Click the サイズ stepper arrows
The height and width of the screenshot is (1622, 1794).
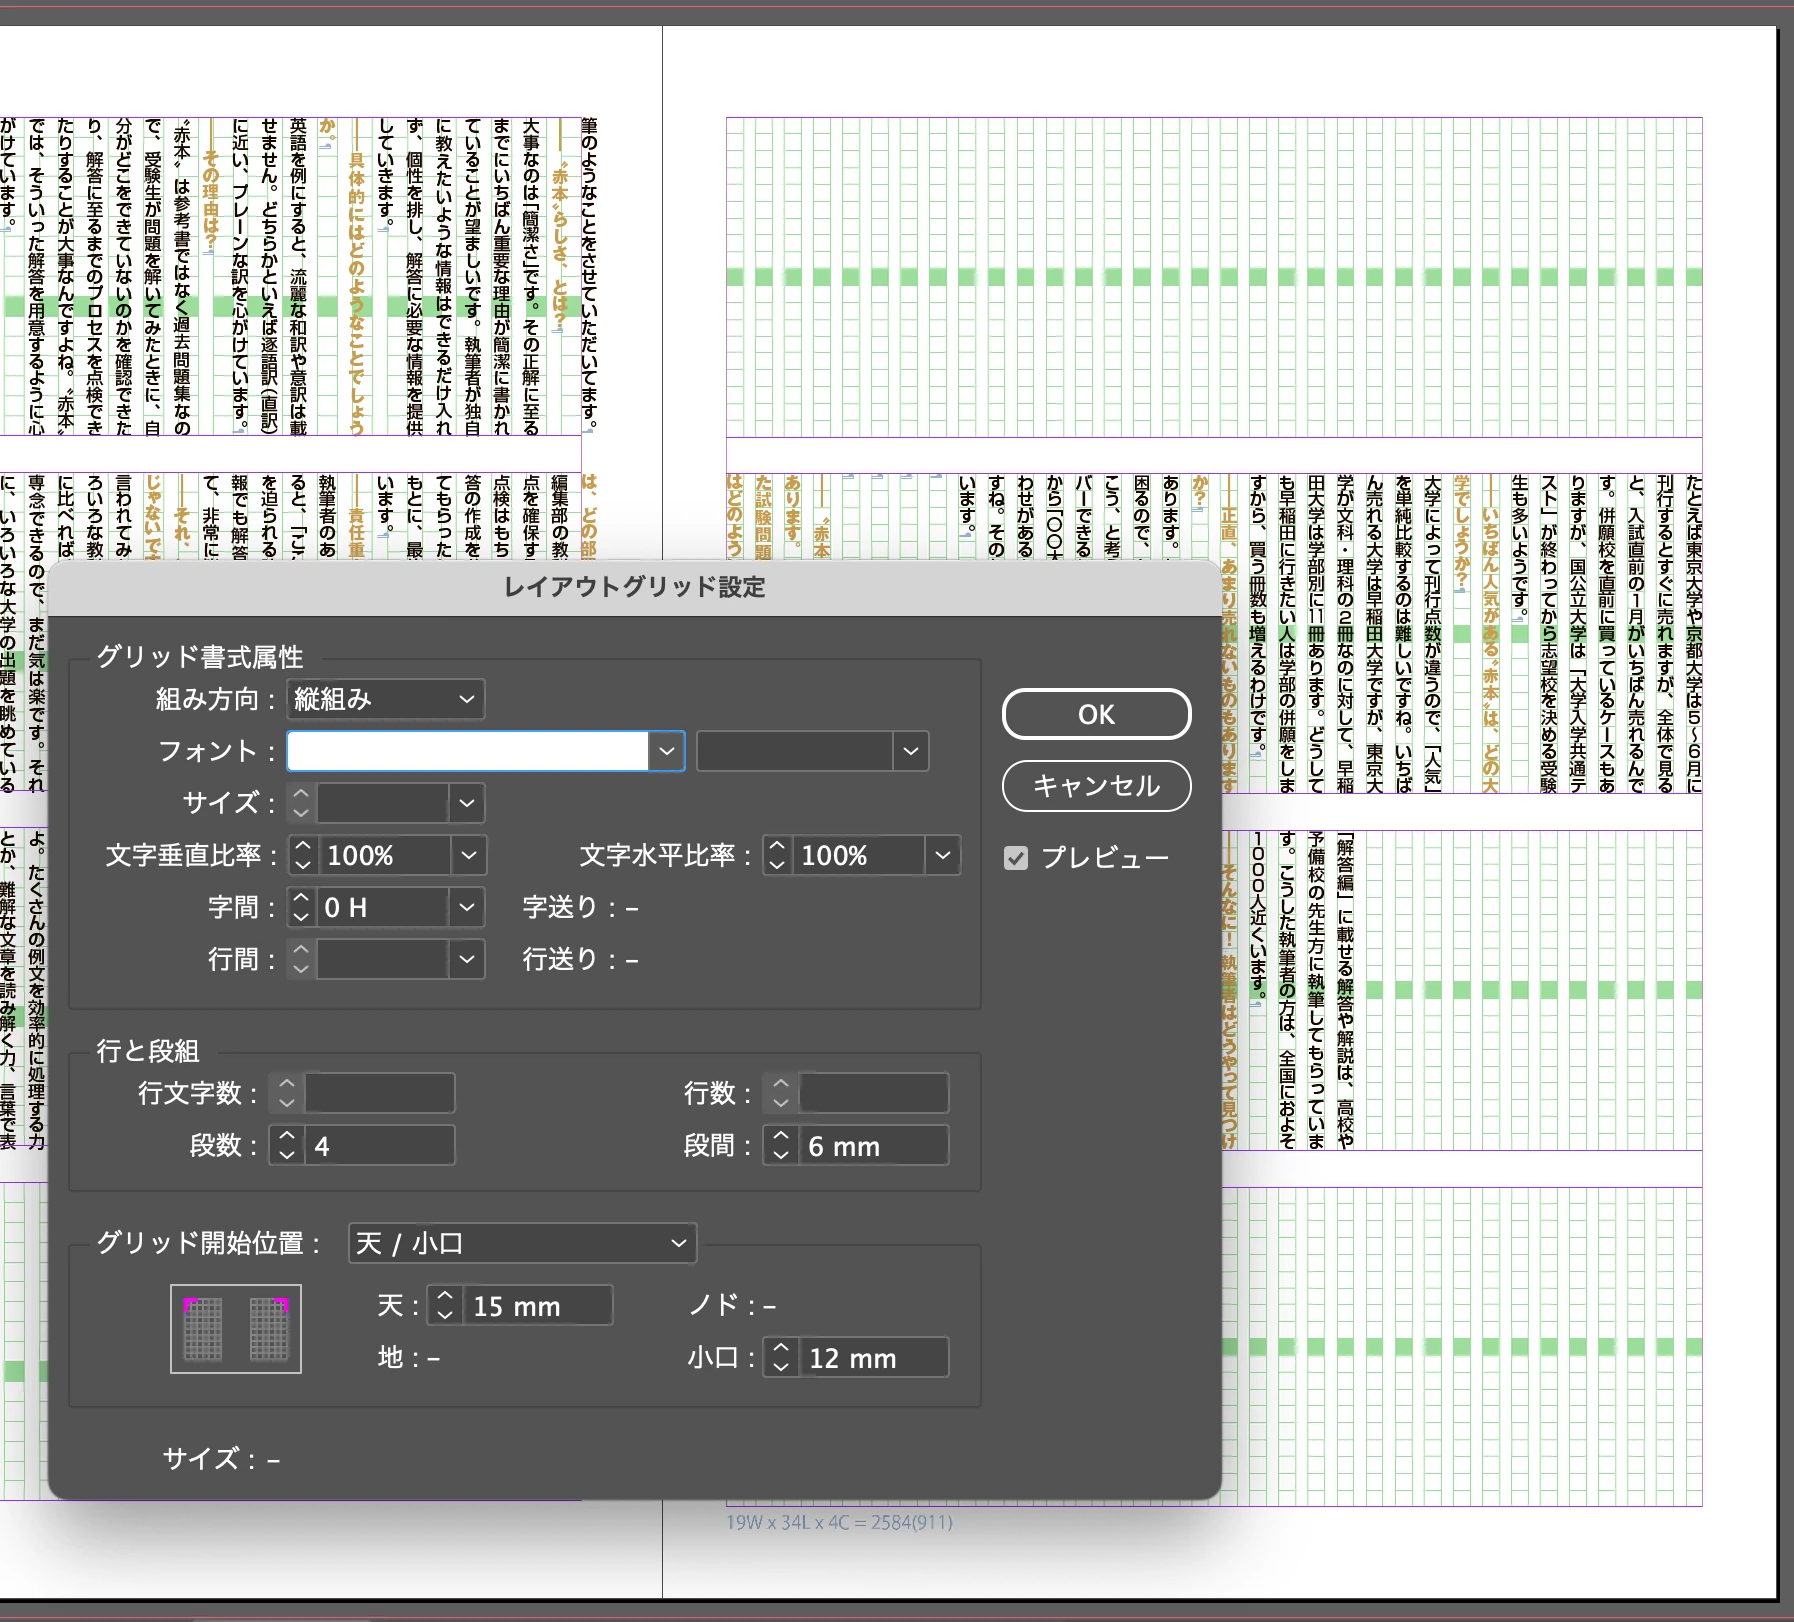301,803
